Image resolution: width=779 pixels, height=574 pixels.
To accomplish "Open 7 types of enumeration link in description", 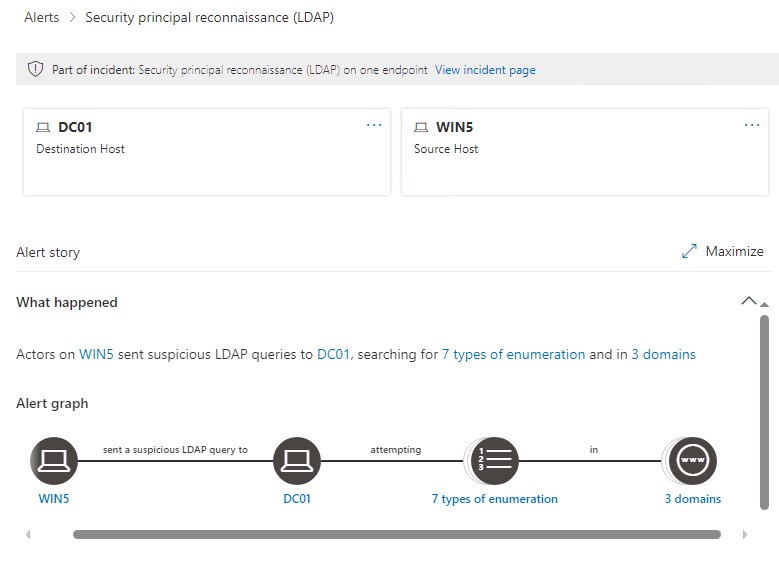I will click(x=513, y=354).
